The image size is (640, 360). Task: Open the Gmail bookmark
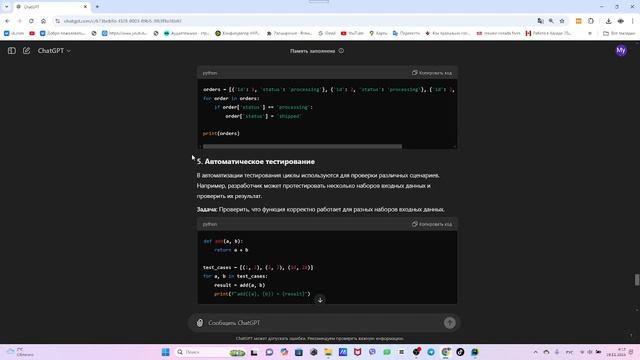327,33
